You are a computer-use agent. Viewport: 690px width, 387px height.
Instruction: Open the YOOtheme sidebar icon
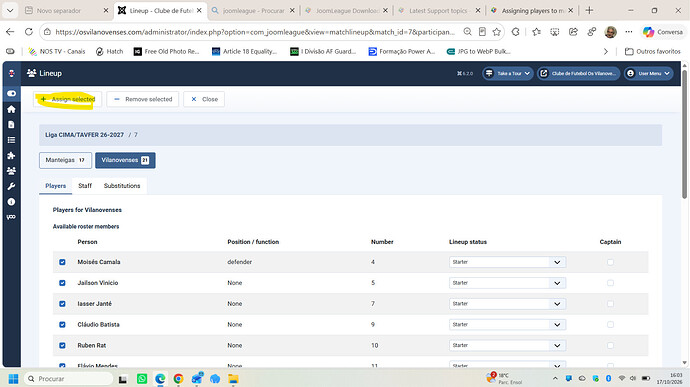(x=11, y=217)
